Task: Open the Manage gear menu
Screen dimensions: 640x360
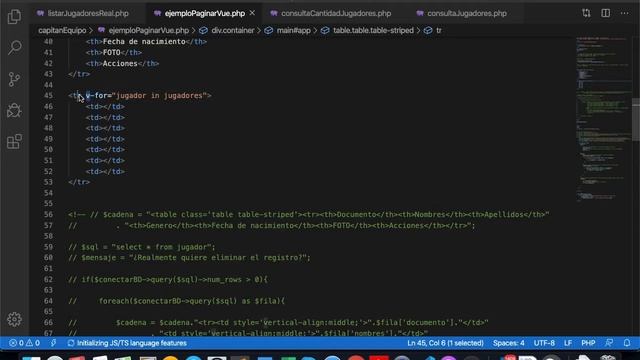Action: point(14,320)
